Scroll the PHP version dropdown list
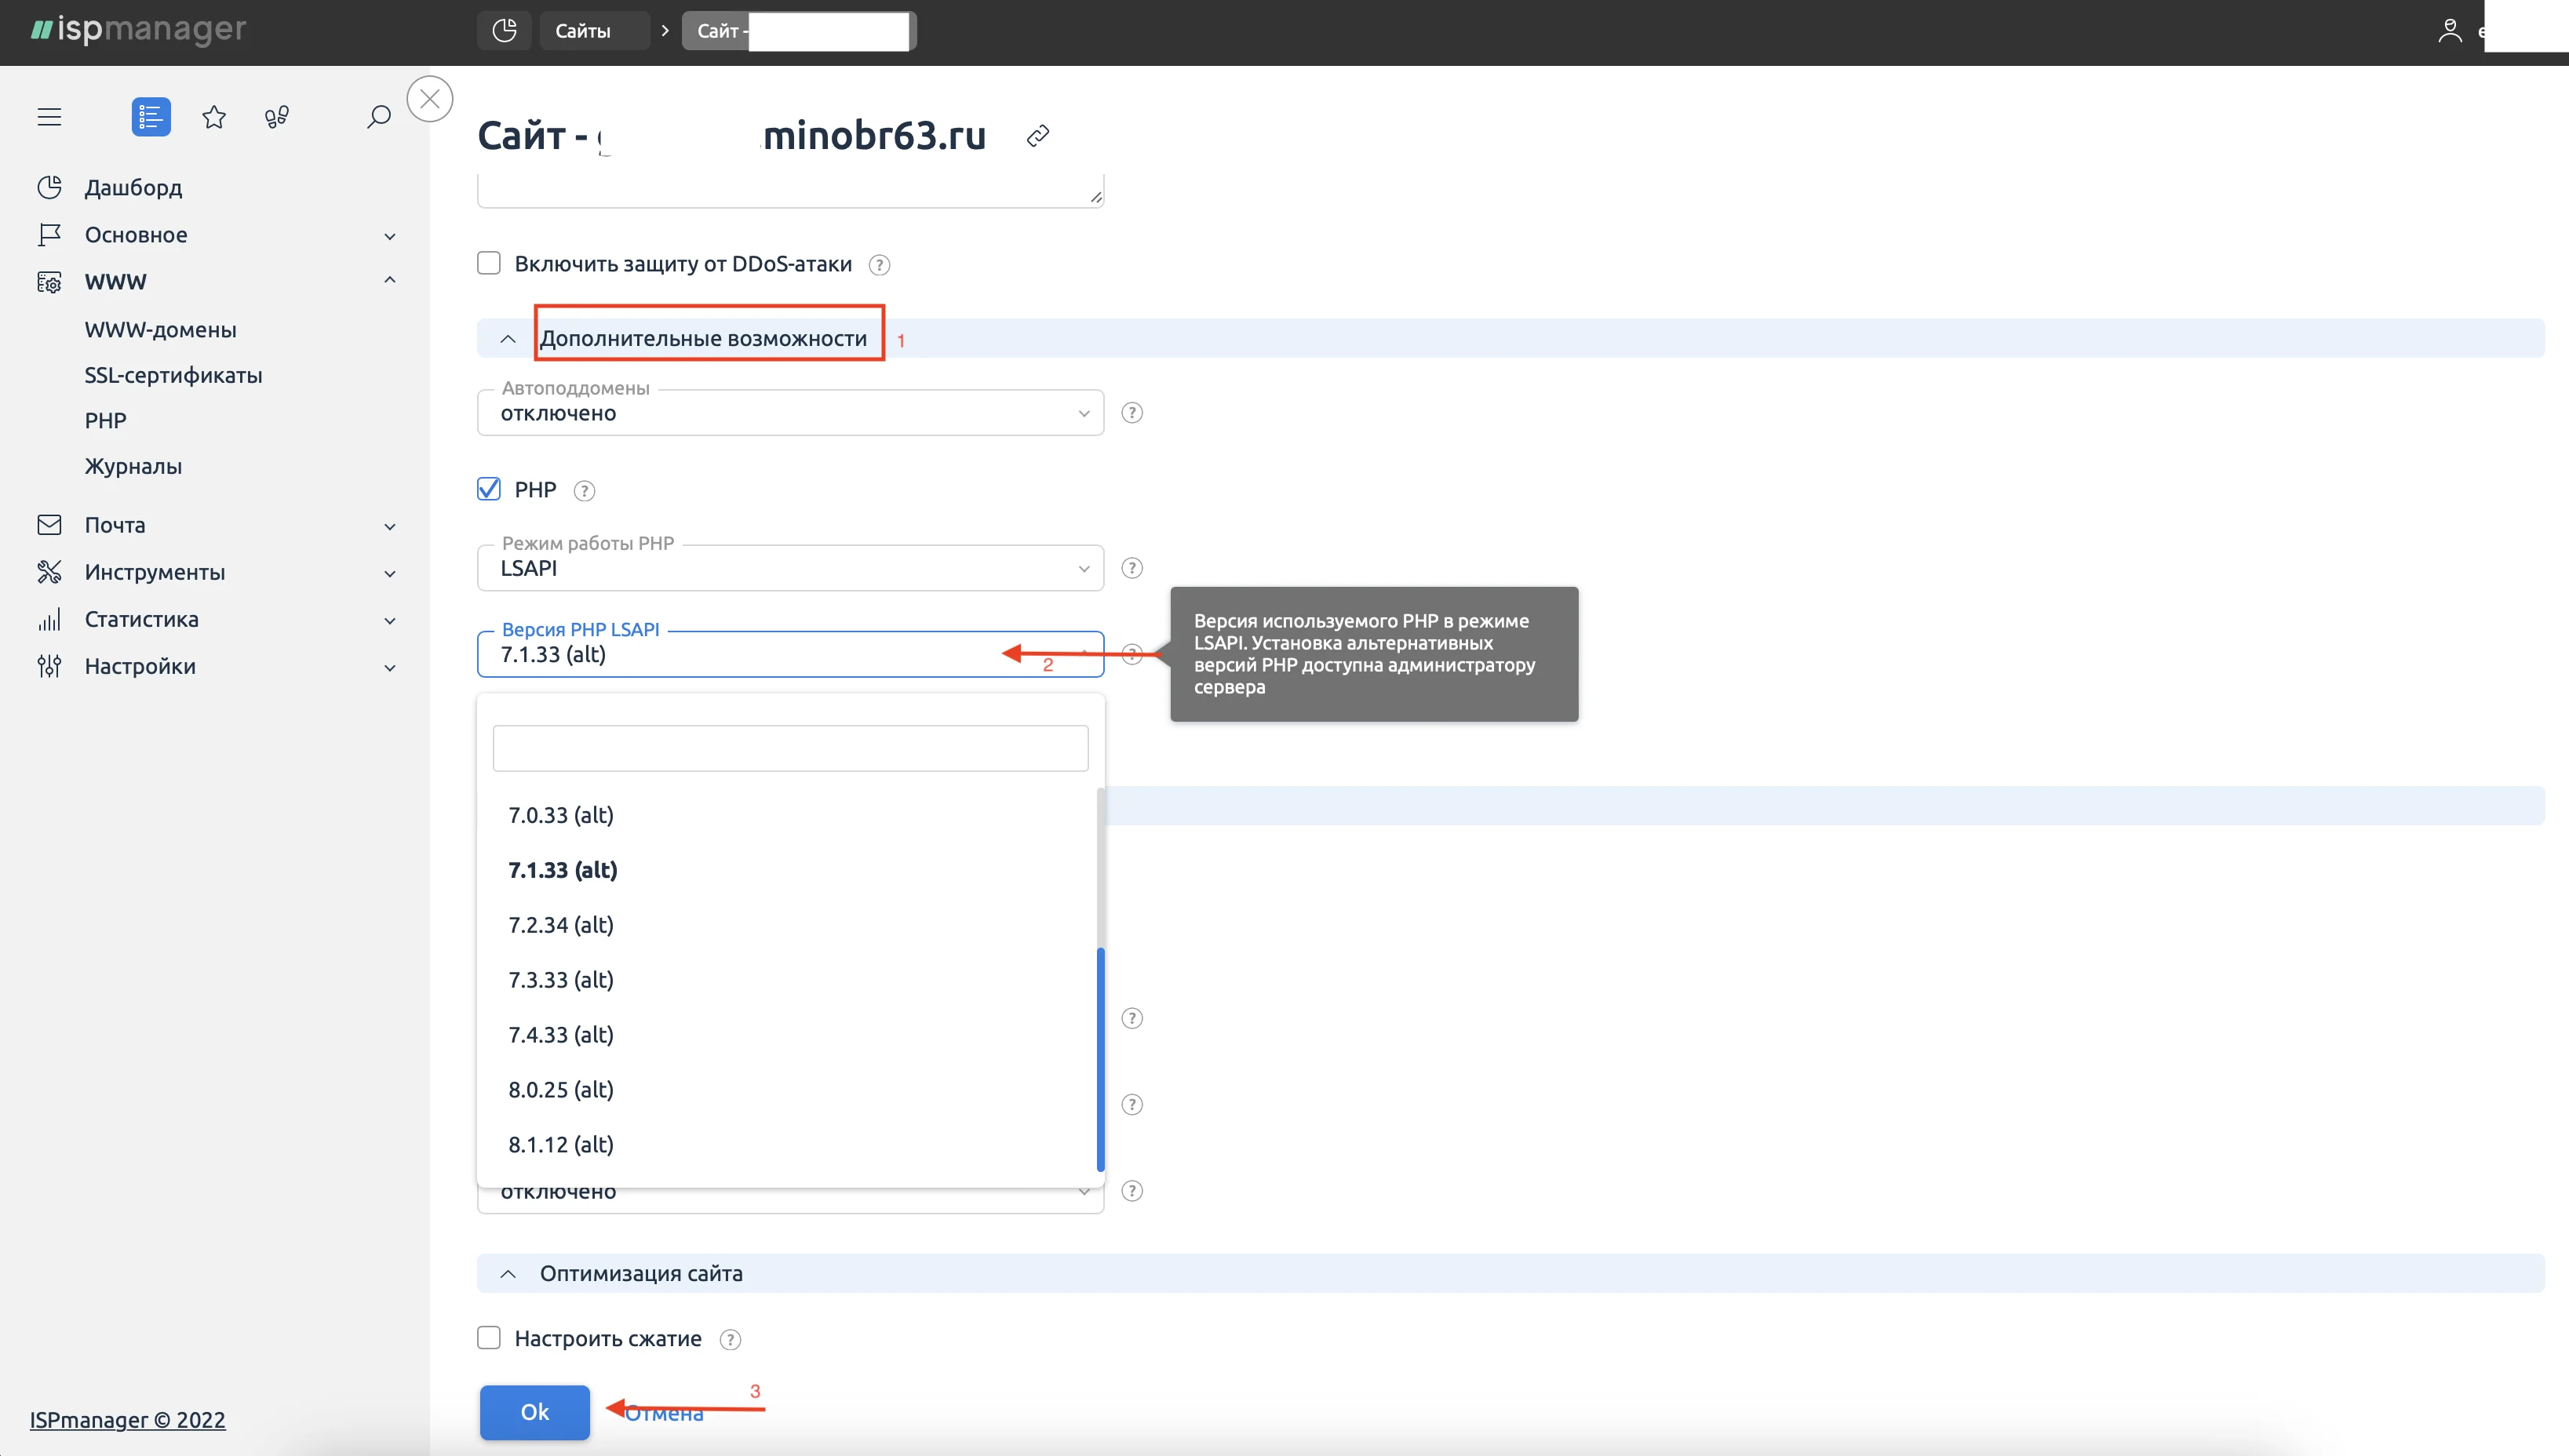This screenshot has width=2569, height=1456. [x=1098, y=980]
